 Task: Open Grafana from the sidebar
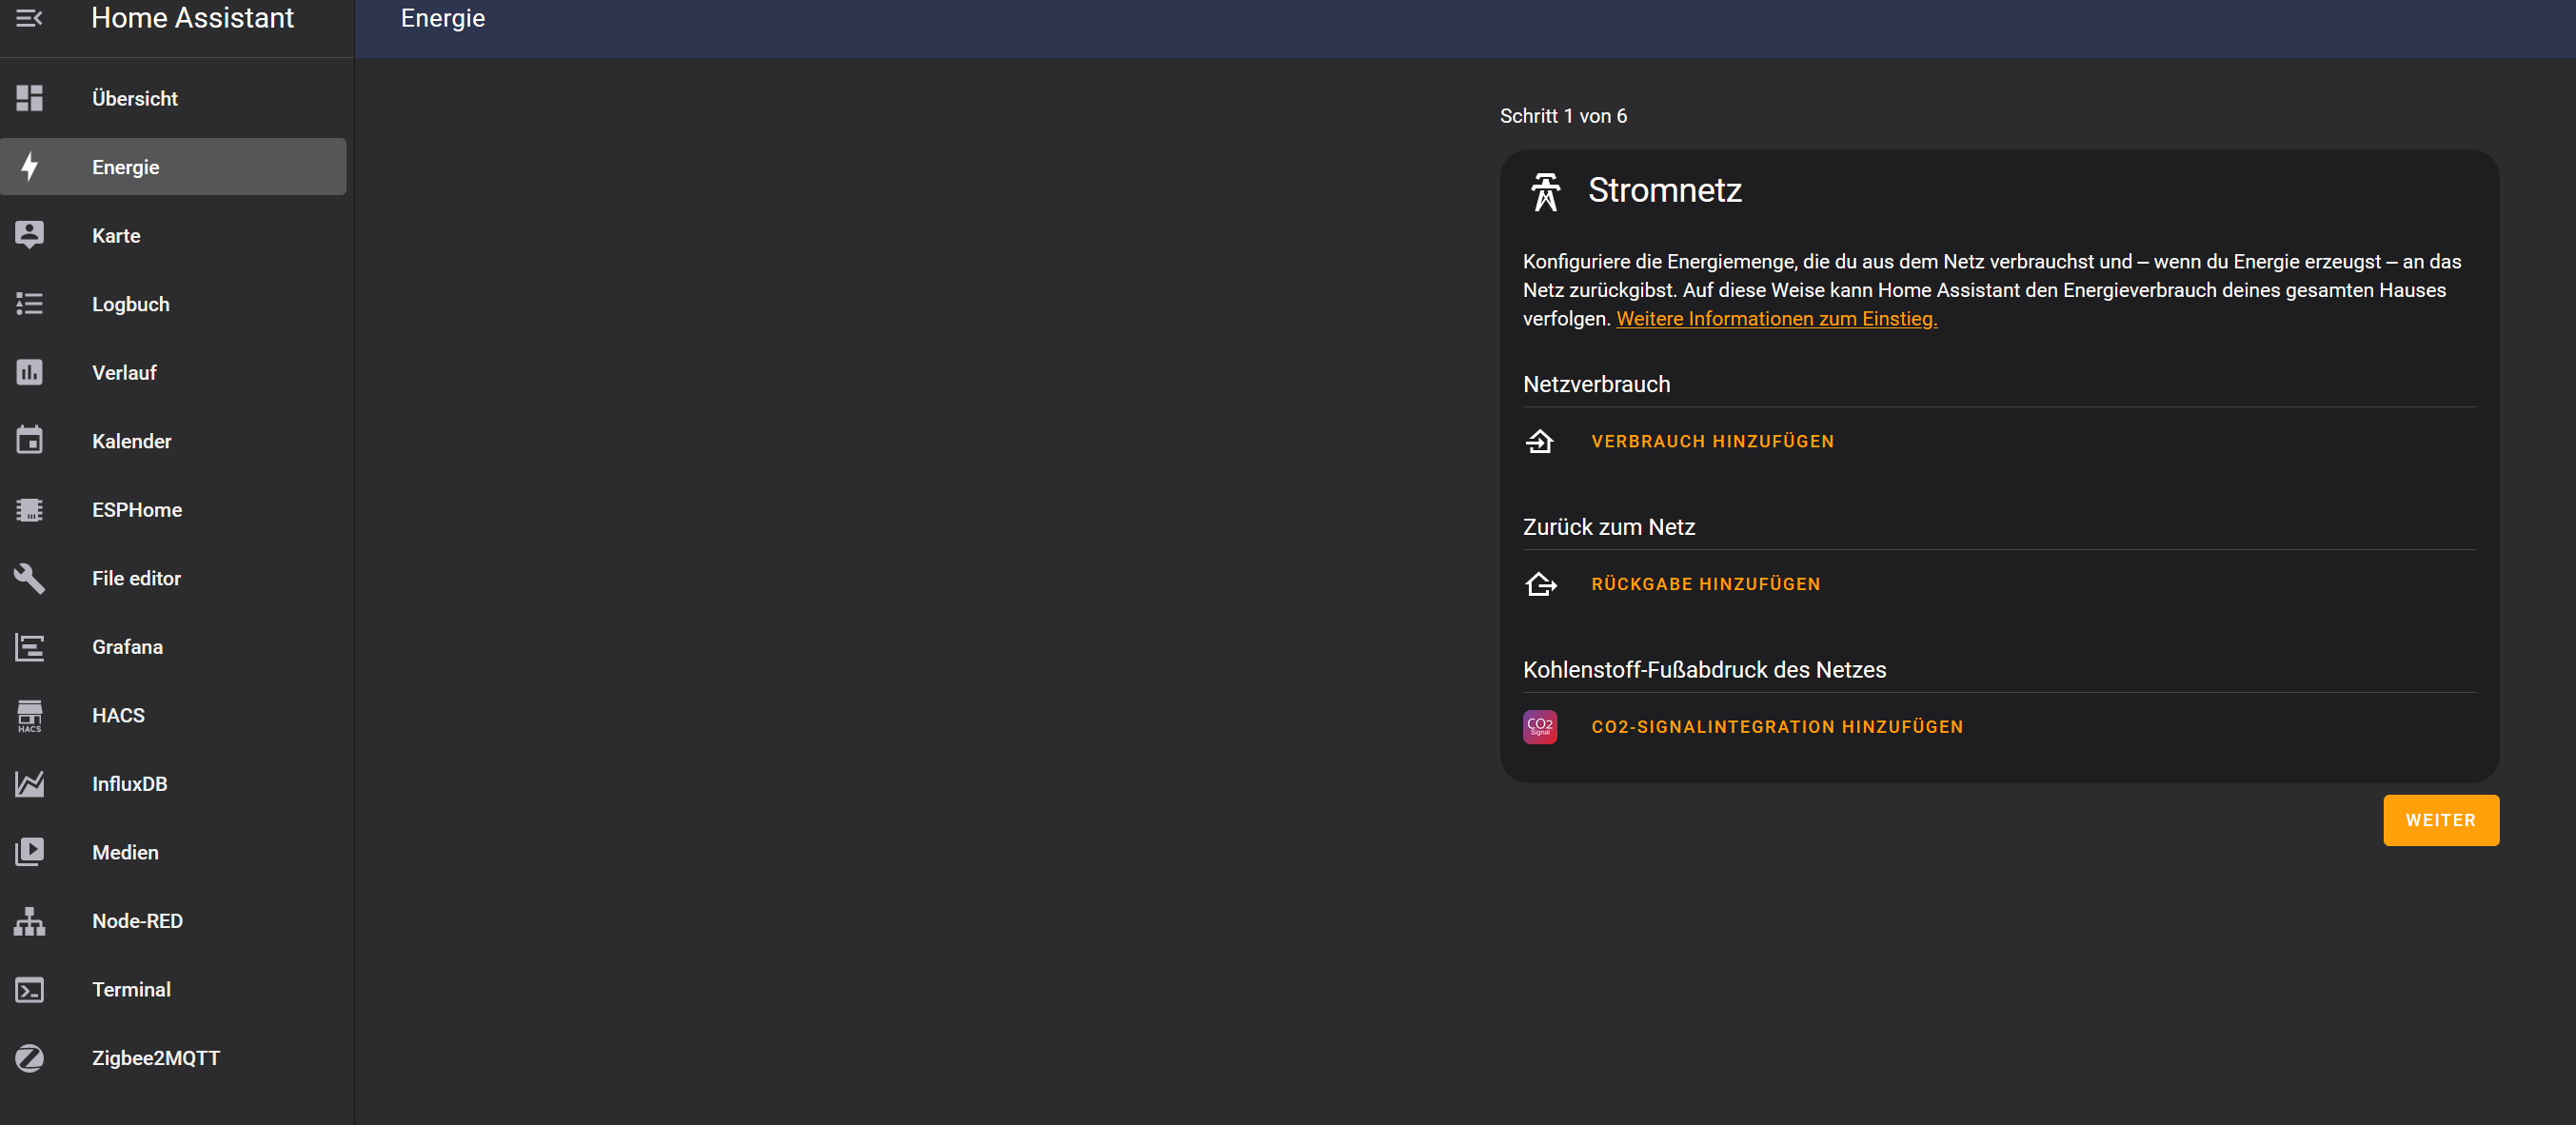[x=127, y=647]
